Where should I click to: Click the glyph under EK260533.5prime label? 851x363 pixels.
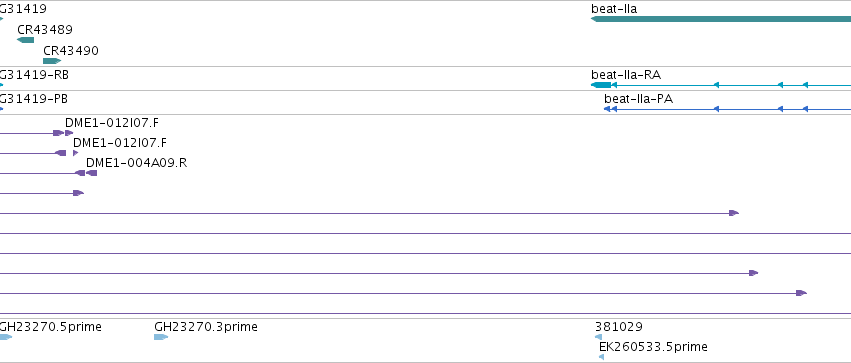601,356
